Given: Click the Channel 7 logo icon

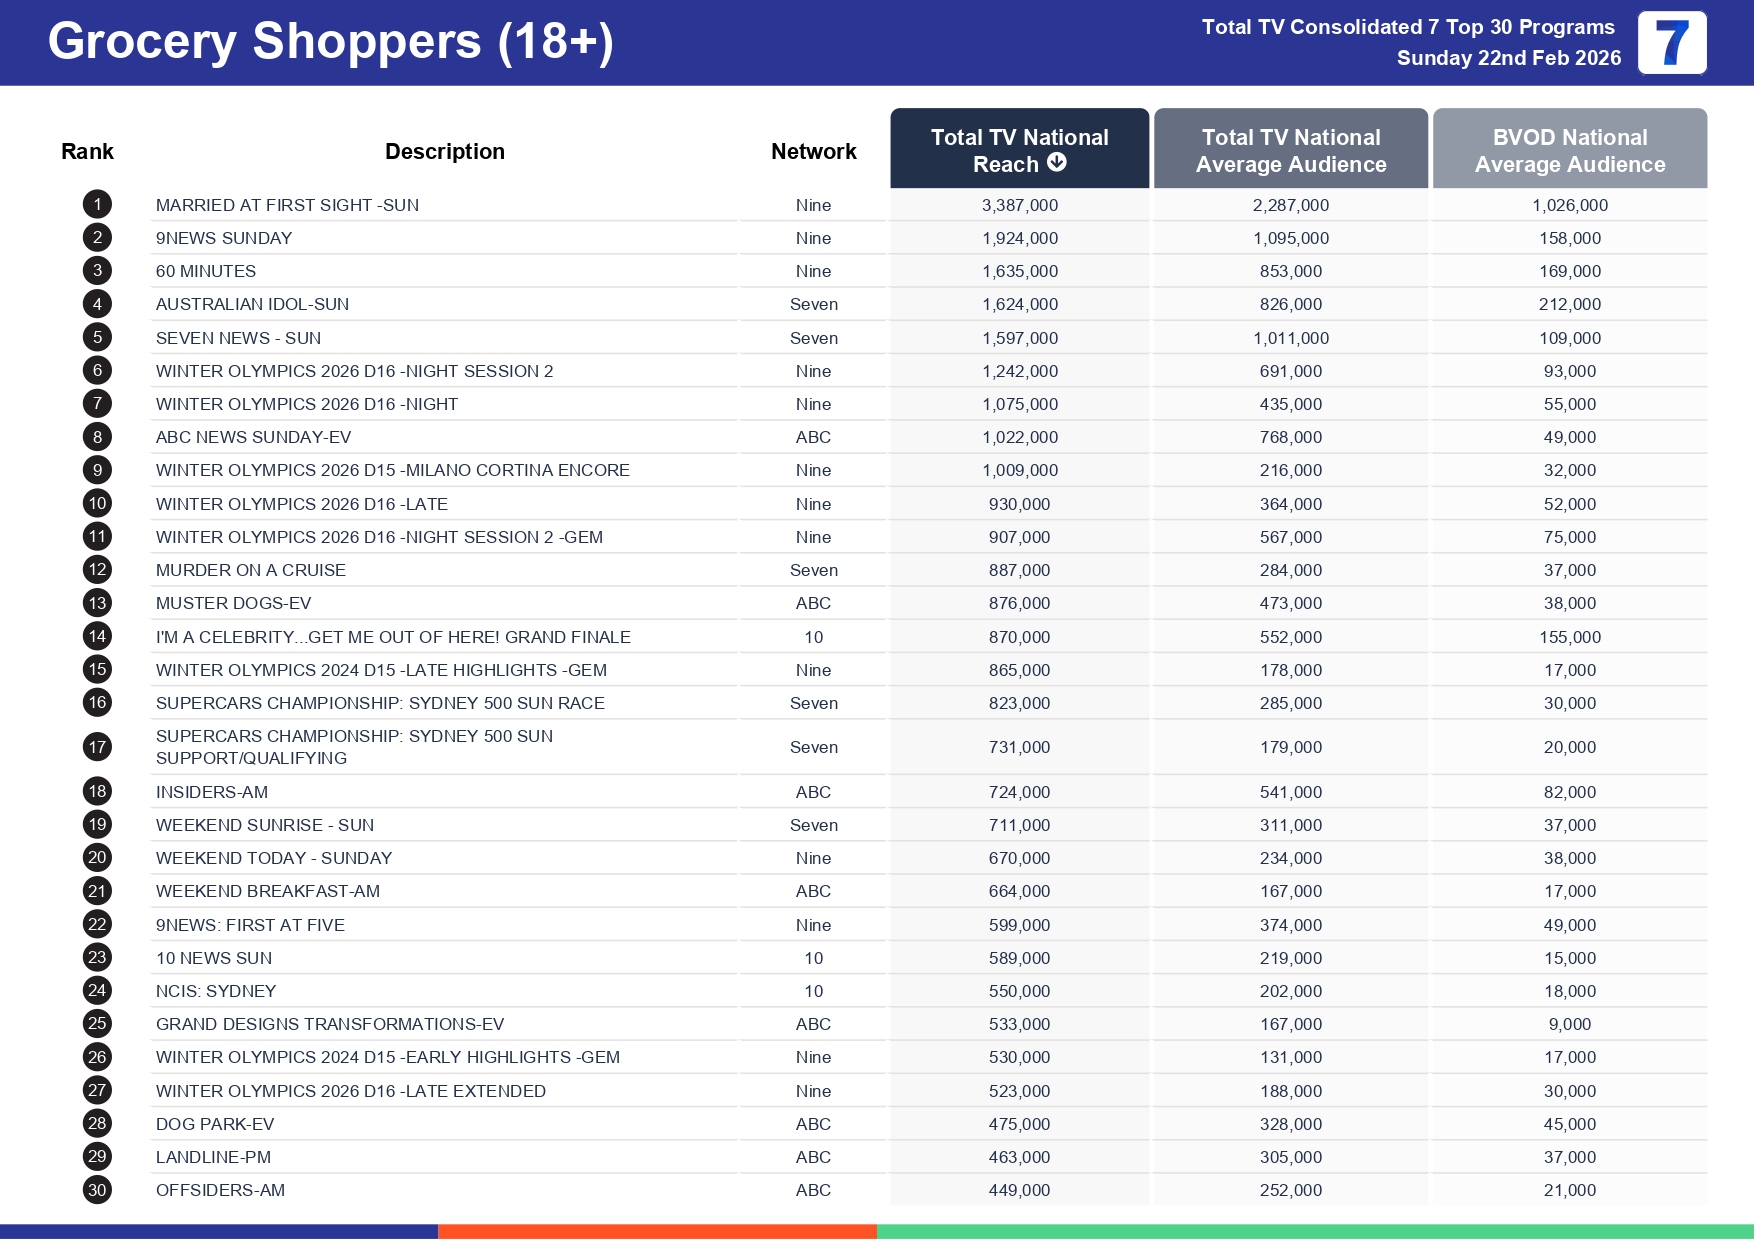Looking at the screenshot, I should point(1671,43).
